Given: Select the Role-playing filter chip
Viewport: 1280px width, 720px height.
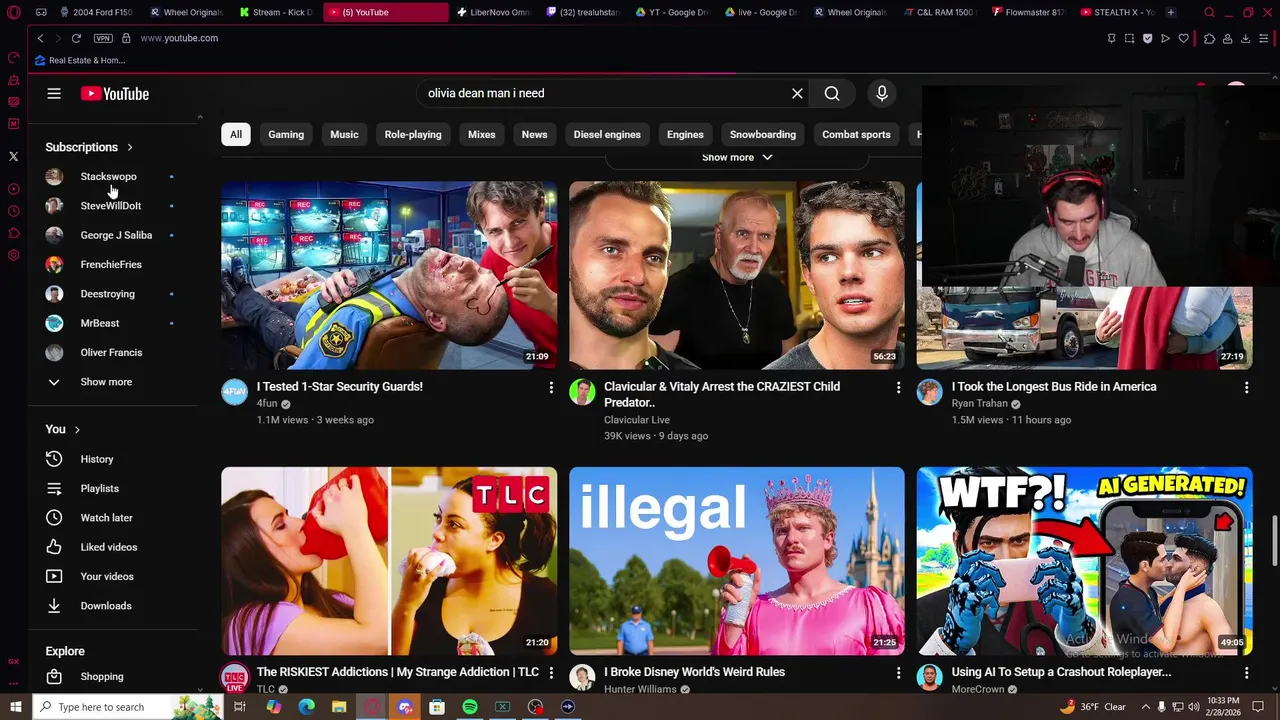Looking at the screenshot, I should click(413, 134).
